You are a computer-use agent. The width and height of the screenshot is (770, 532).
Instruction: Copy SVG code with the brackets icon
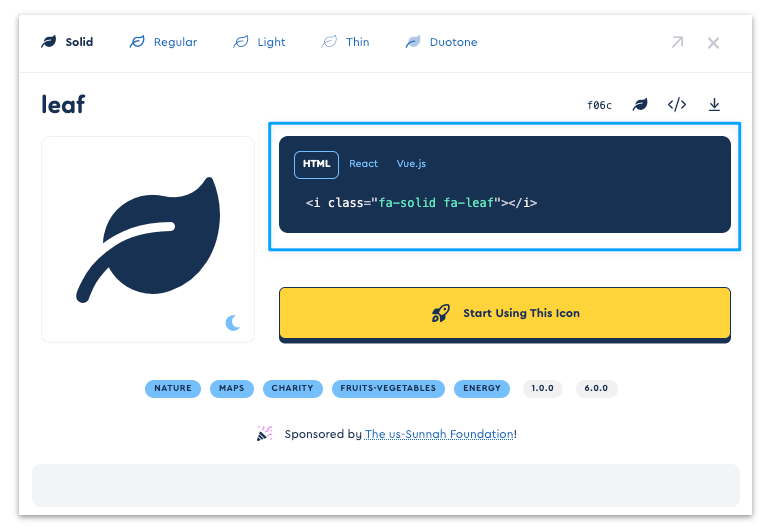click(x=677, y=105)
